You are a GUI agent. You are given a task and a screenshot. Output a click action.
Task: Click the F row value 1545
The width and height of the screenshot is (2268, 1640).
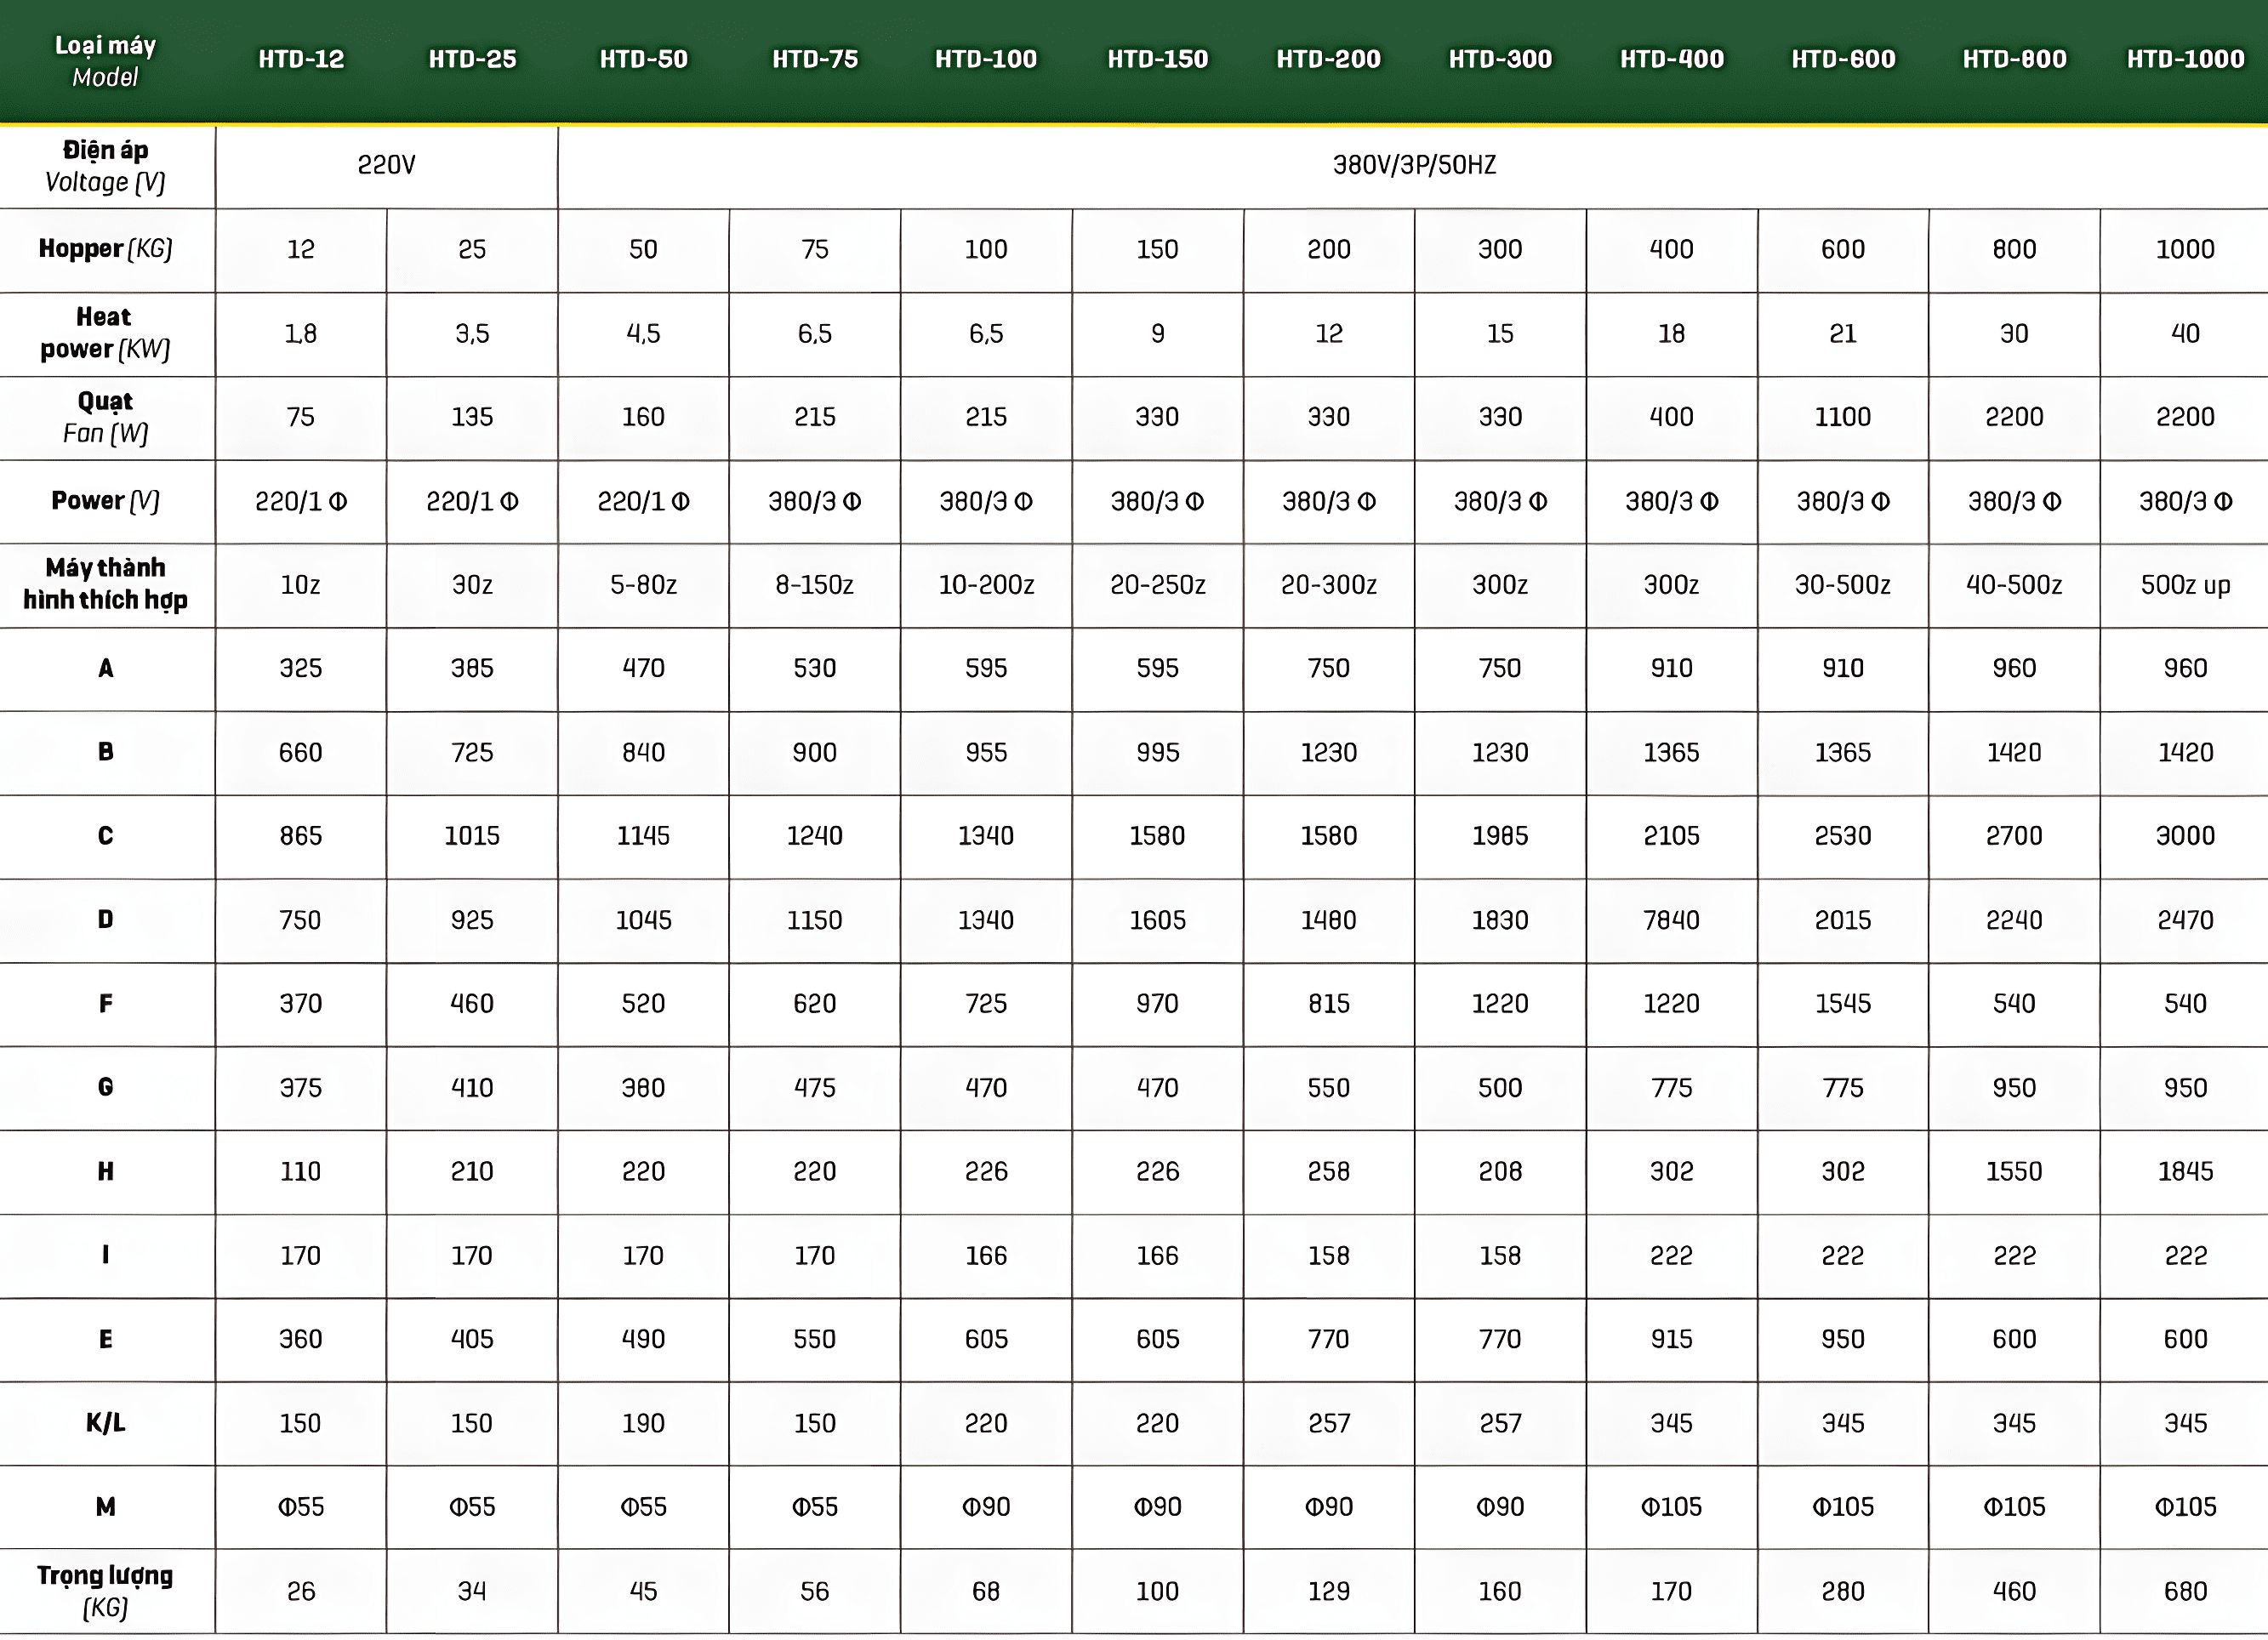pos(1843,1004)
